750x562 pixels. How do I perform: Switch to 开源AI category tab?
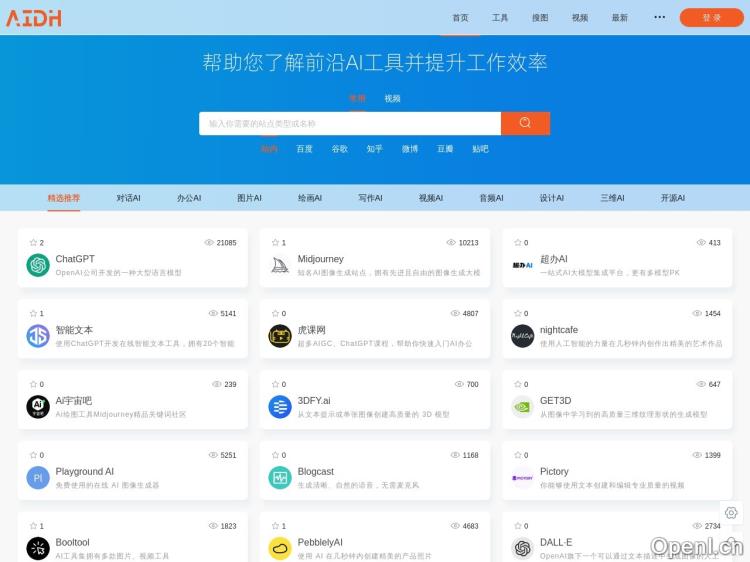673,198
